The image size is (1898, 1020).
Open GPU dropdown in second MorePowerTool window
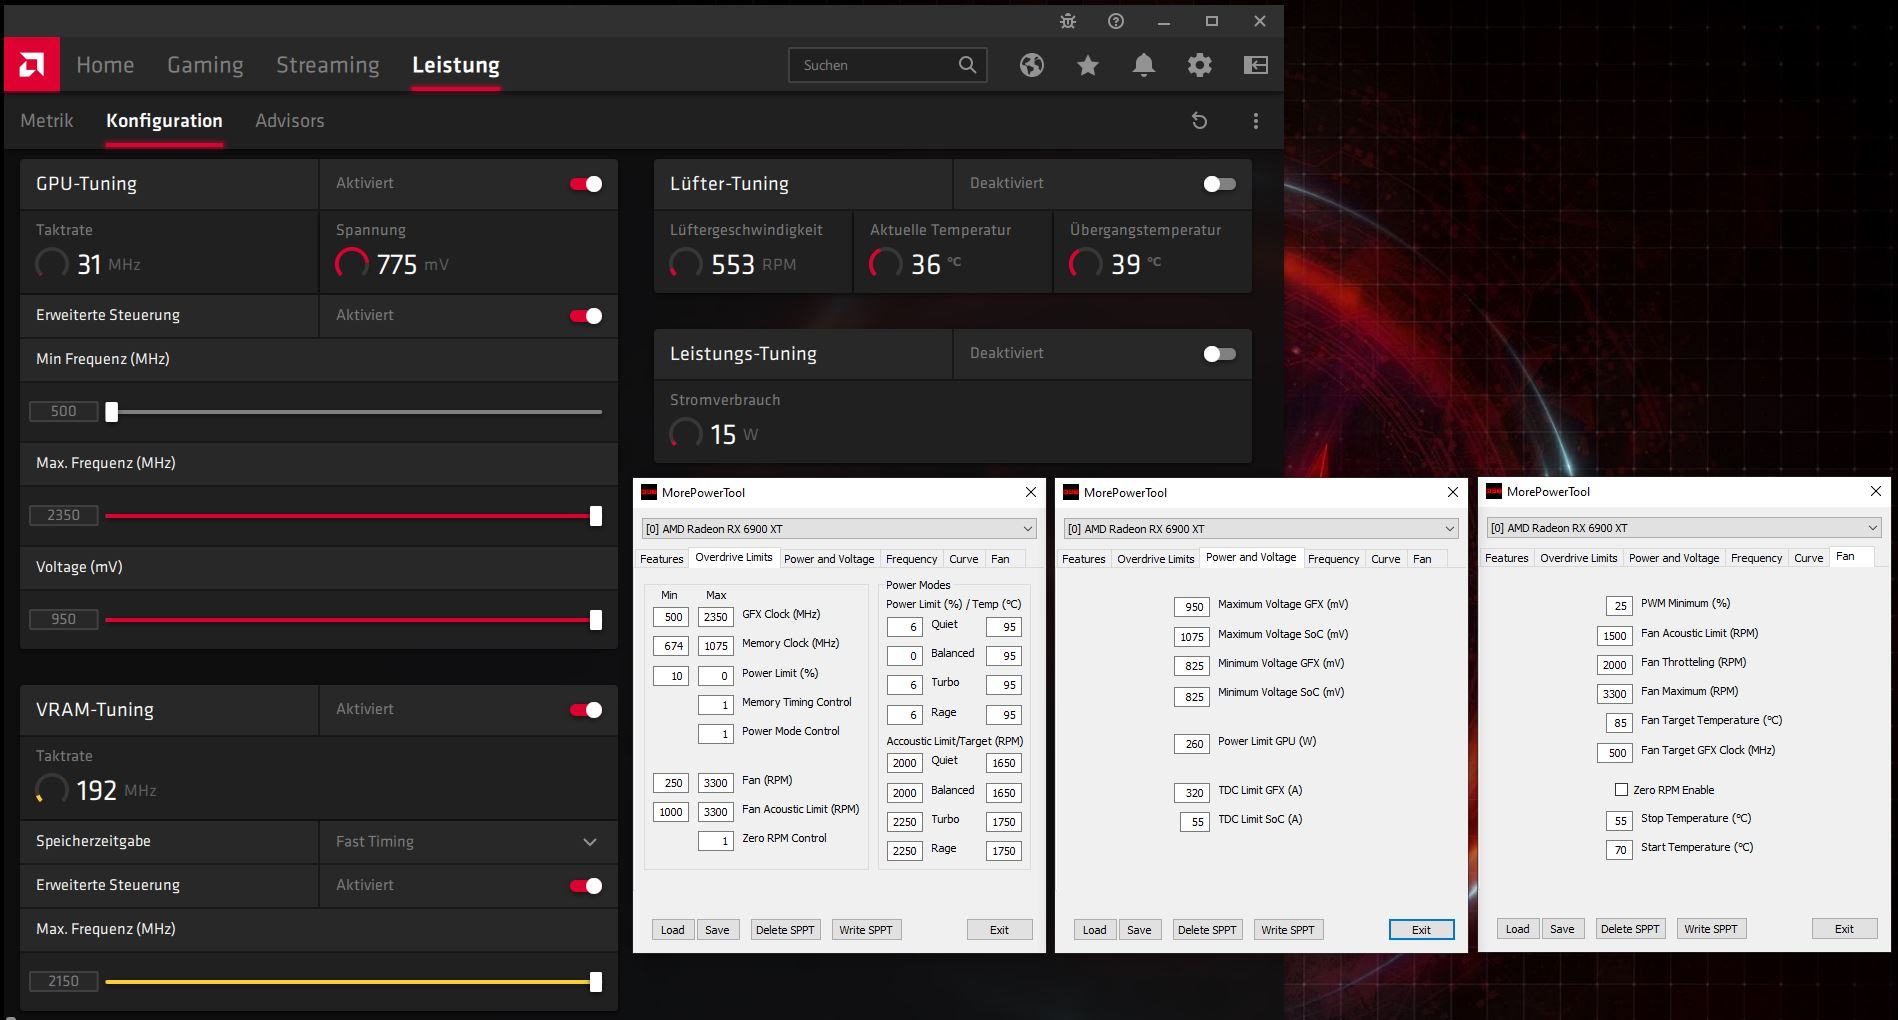coord(1261,529)
